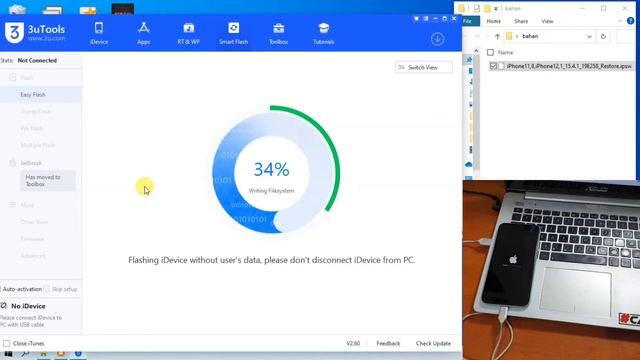Toggle the Close iTunes checkbox

(x=7, y=344)
